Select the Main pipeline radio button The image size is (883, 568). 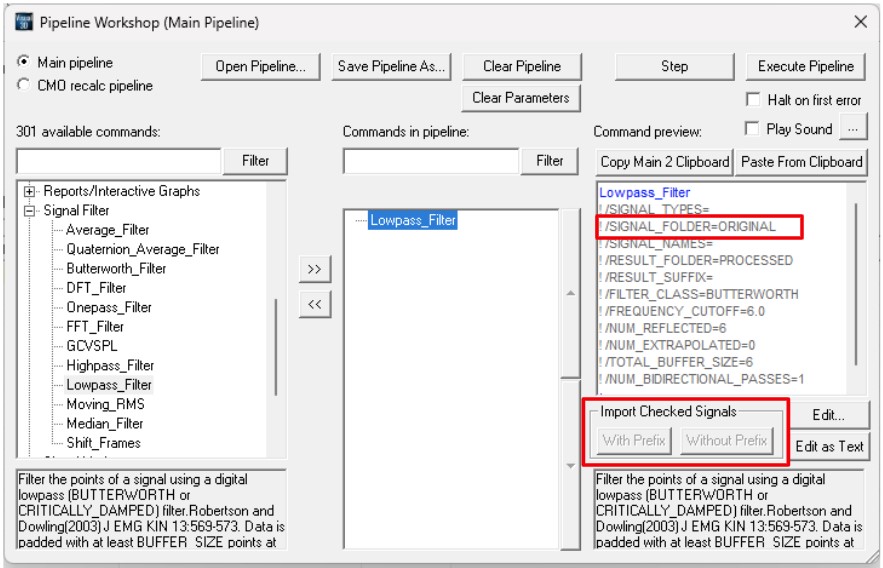[x=24, y=62]
